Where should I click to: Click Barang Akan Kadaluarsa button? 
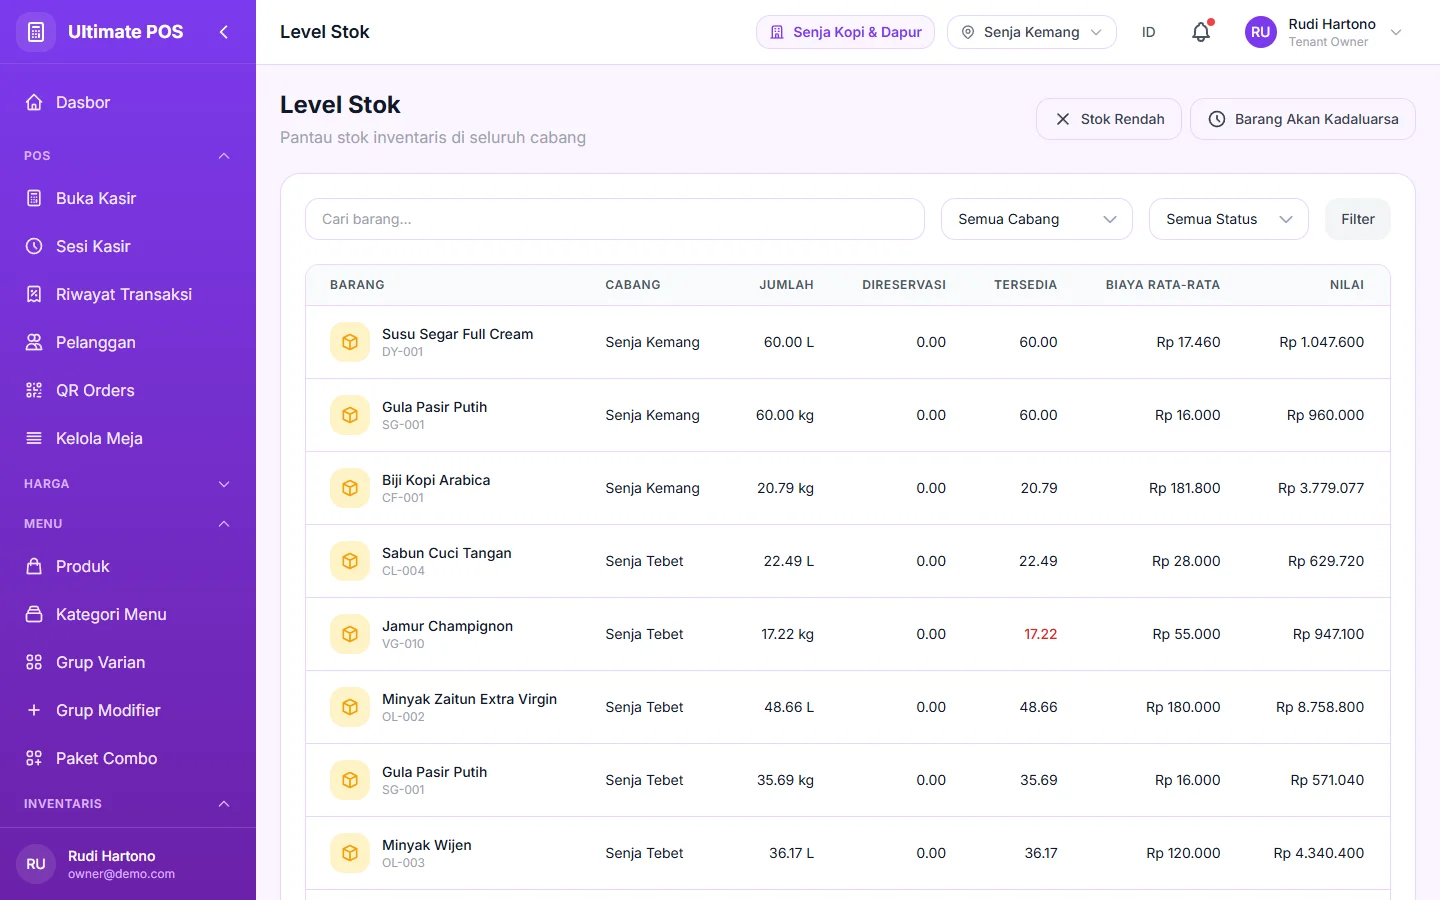click(1302, 119)
